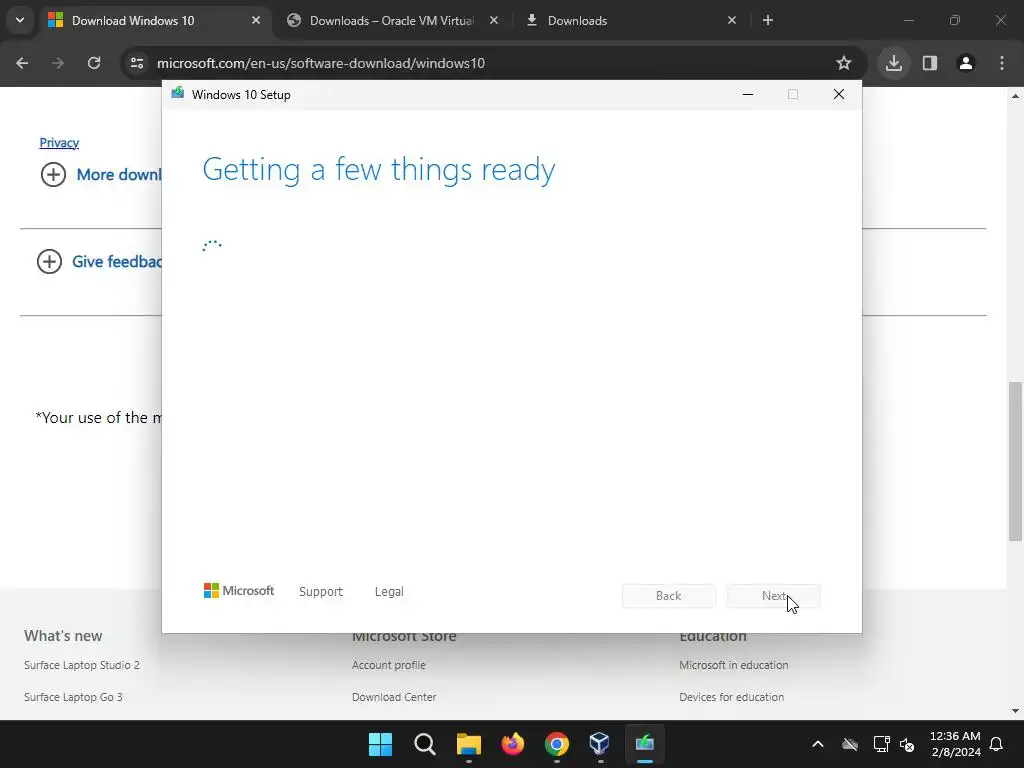1024x768 pixels.
Task: Open Devices for education footer link
Action: click(x=731, y=697)
